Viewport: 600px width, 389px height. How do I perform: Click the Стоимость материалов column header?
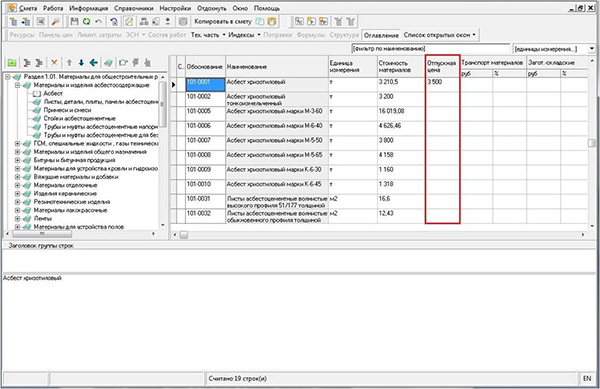point(401,67)
